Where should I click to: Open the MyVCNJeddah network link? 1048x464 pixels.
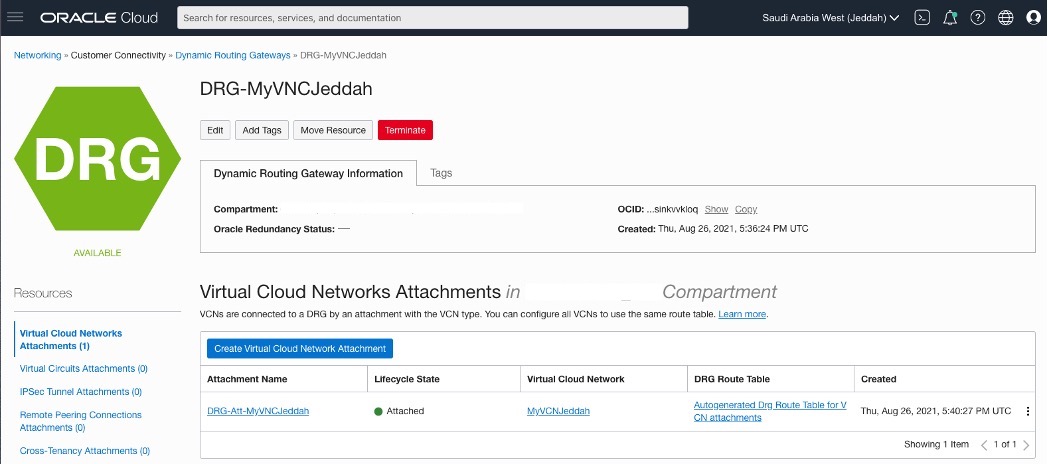coord(558,411)
